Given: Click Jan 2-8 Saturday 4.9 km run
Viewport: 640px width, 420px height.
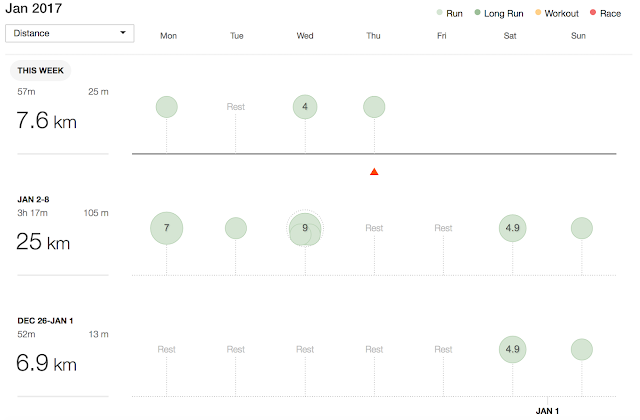Looking at the screenshot, I should (512, 228).
